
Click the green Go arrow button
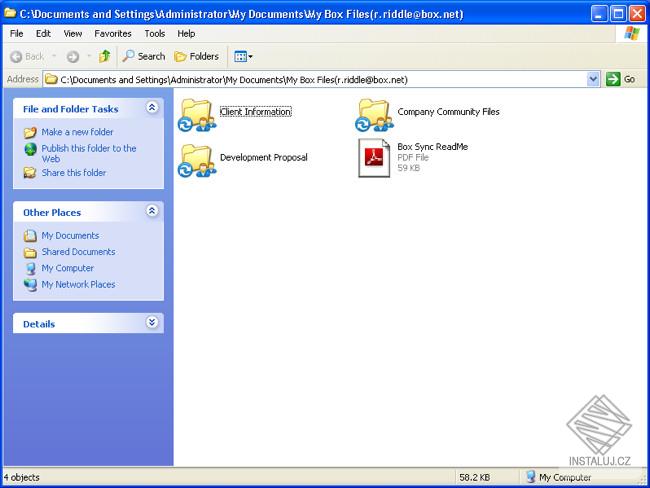[x=613, y=79]
